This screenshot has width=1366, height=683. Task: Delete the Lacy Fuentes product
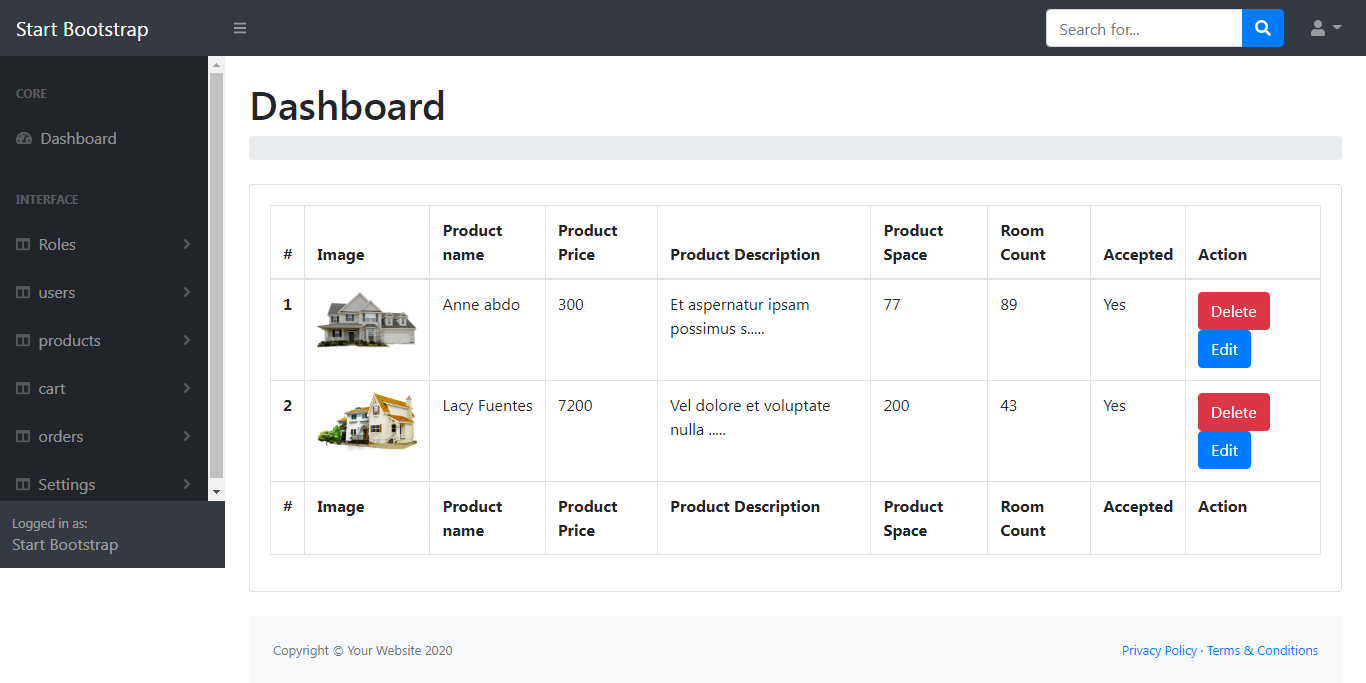point(1234,412)
